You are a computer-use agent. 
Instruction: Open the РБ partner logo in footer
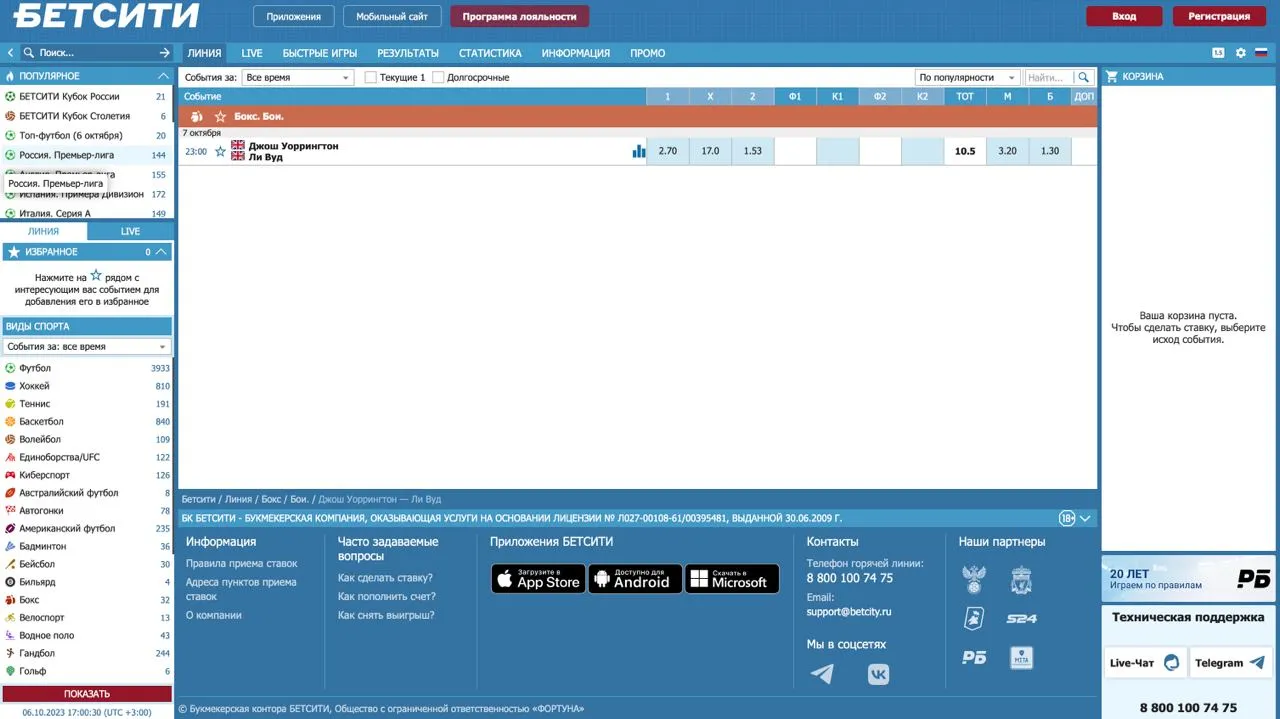[973, 657]
